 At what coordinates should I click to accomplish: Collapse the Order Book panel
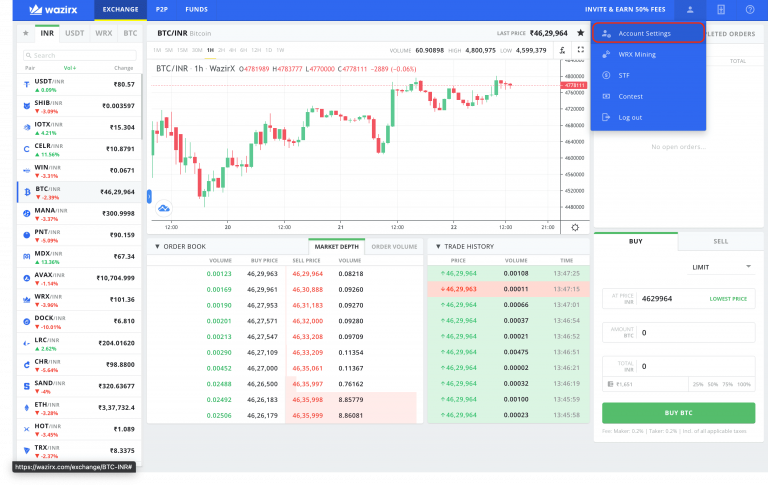157,246
